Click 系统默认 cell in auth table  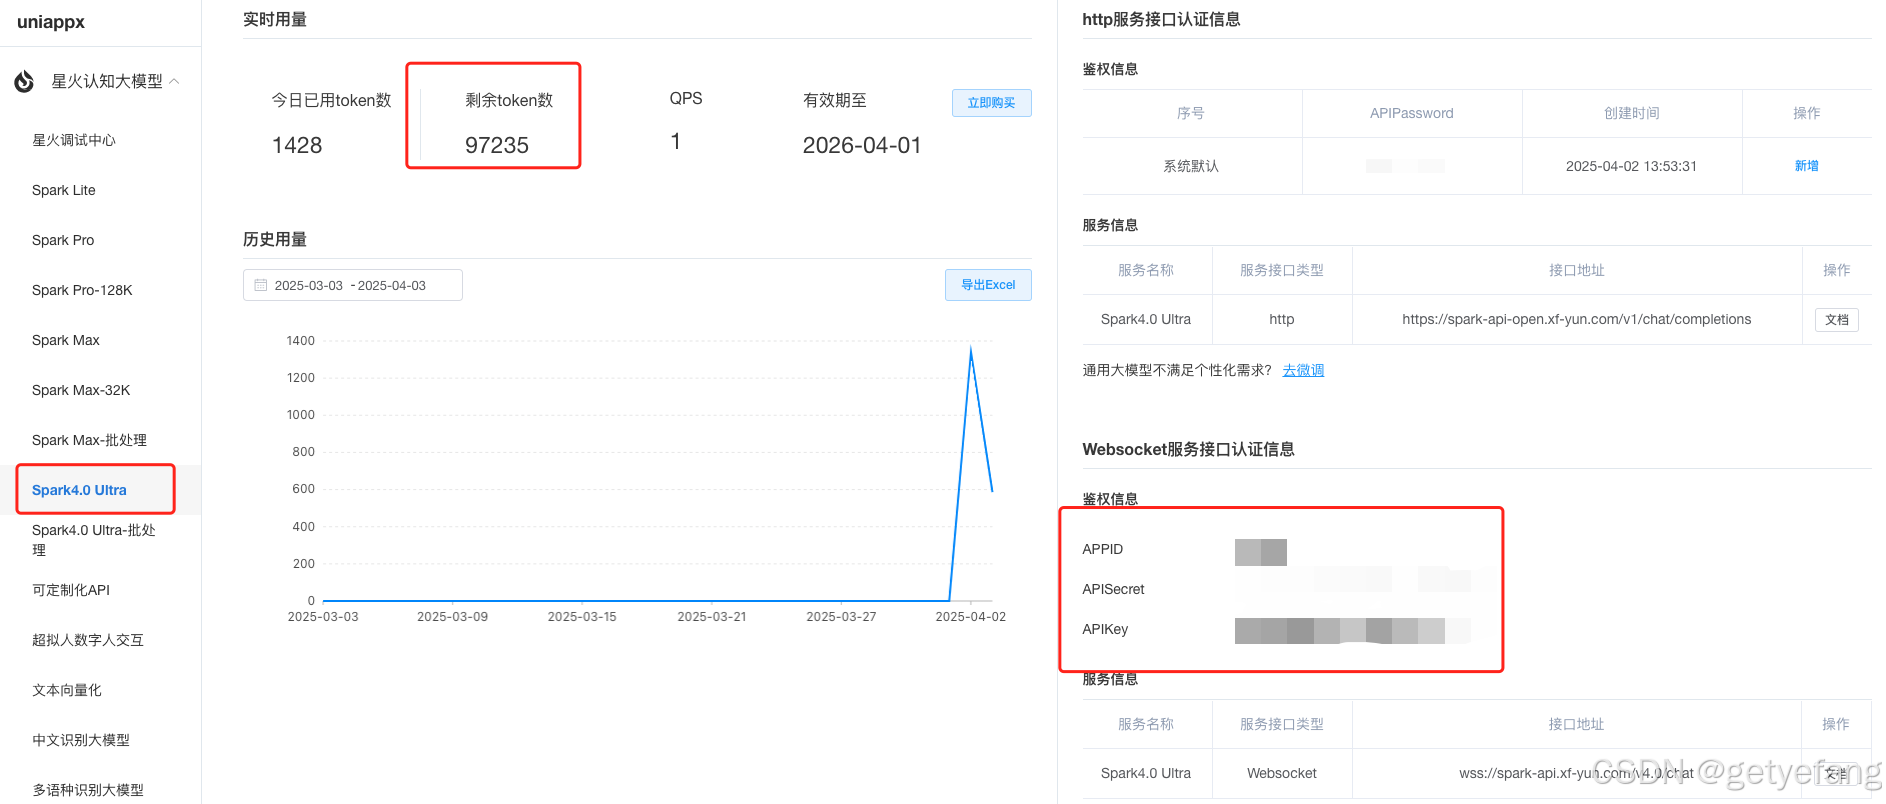pos(1191,166)
